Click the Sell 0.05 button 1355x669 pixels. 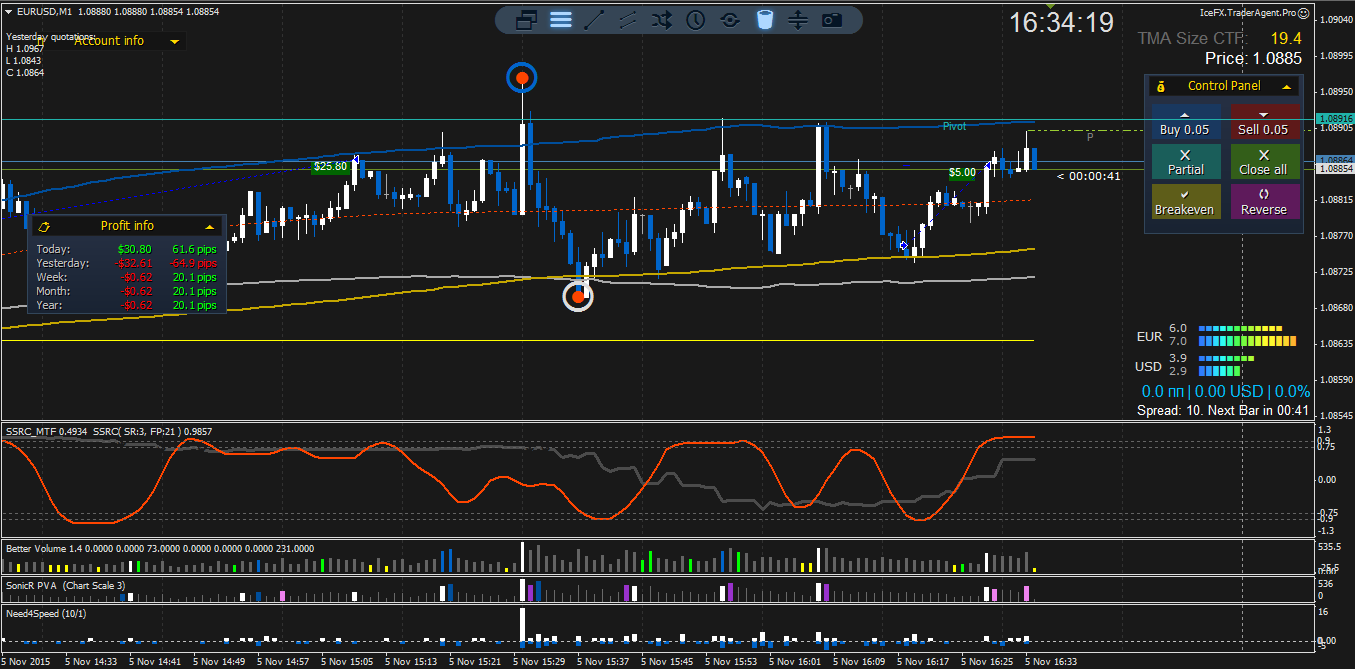1264,122
